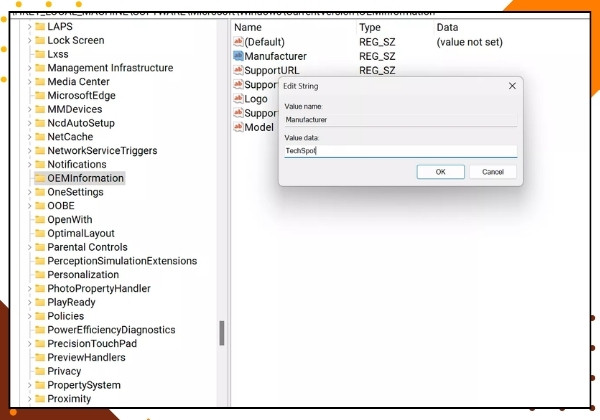
Task: Click the Privacy folder icon
Action: 40,371
